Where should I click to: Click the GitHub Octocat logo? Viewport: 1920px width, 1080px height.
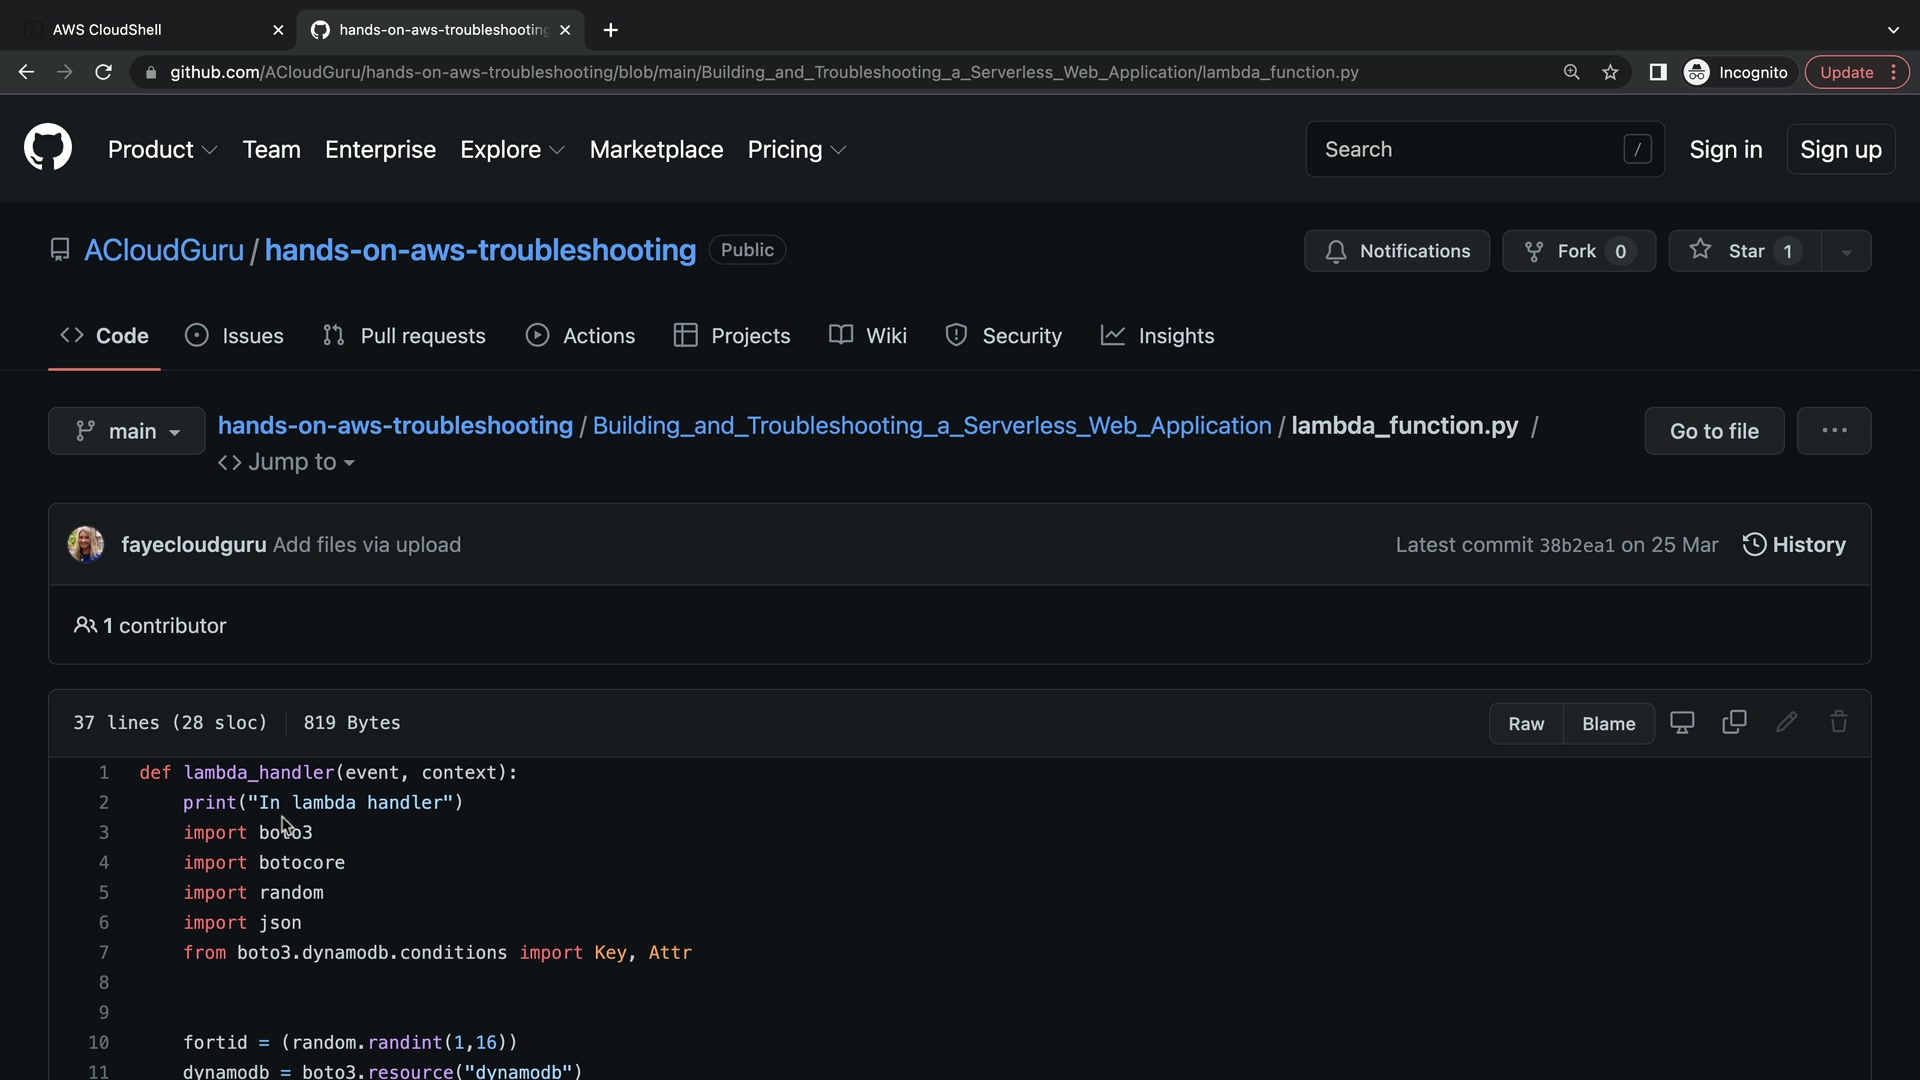(x=47, y=148)
